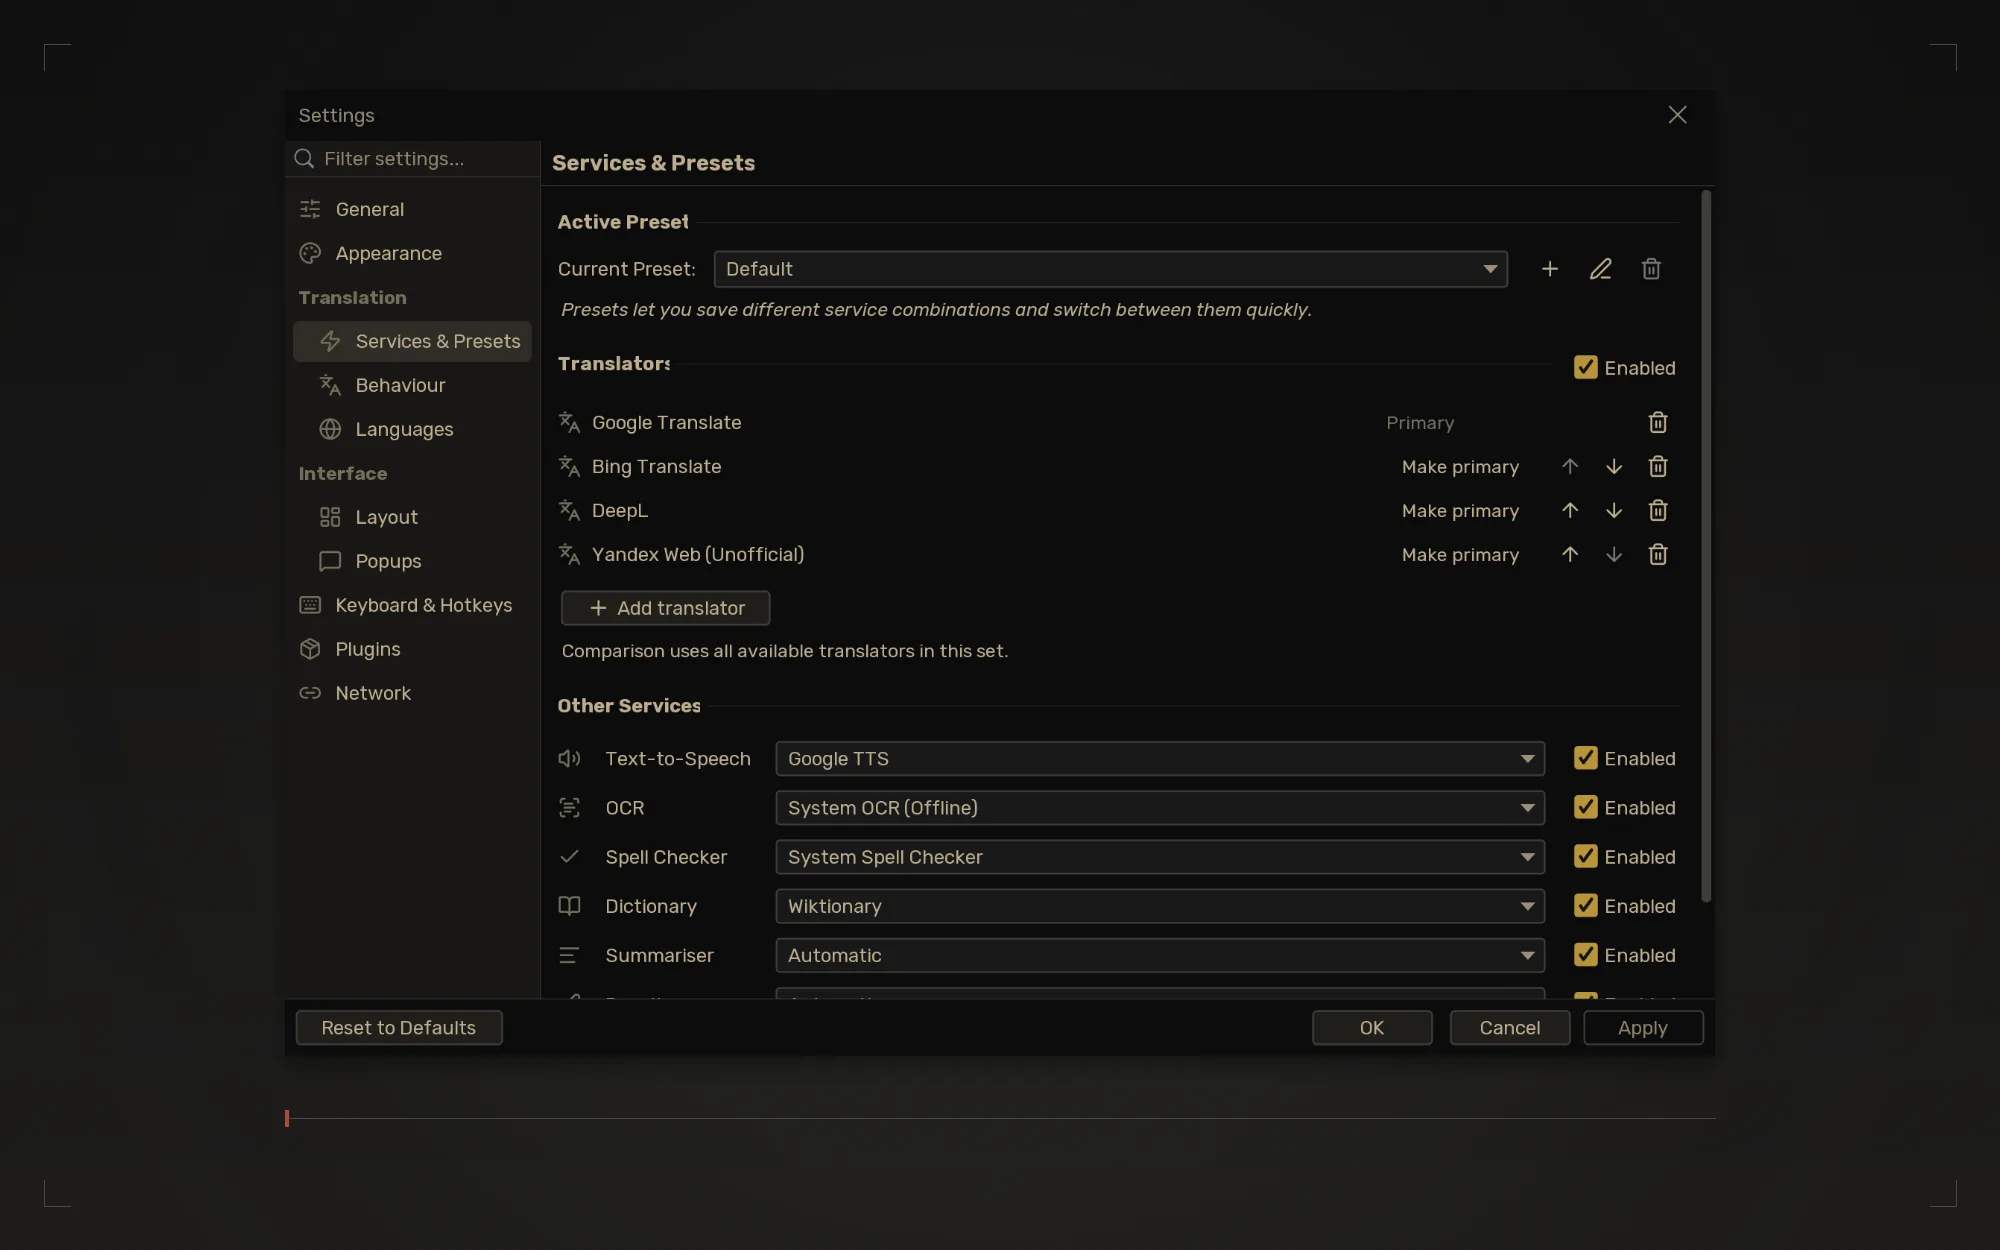
Task: Open Spell Checker service dropdown
Action: click(1160, 857)
